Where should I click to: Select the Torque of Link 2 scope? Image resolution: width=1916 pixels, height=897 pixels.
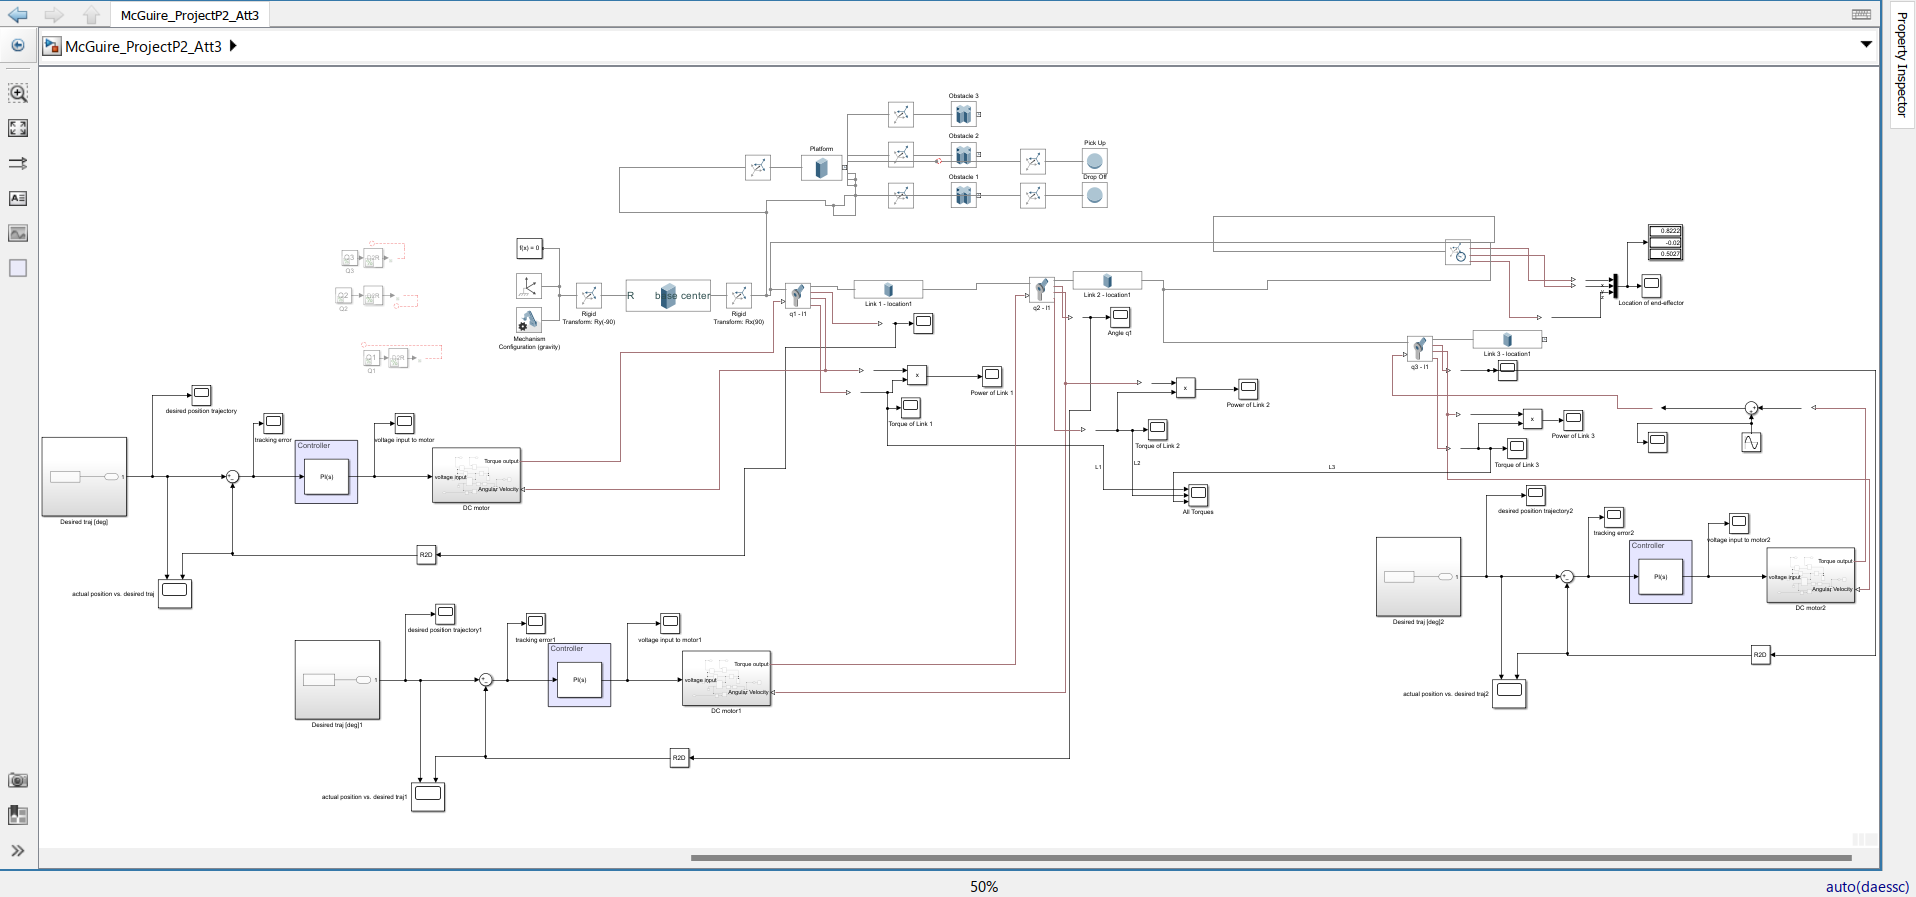tap(1157, 430)
